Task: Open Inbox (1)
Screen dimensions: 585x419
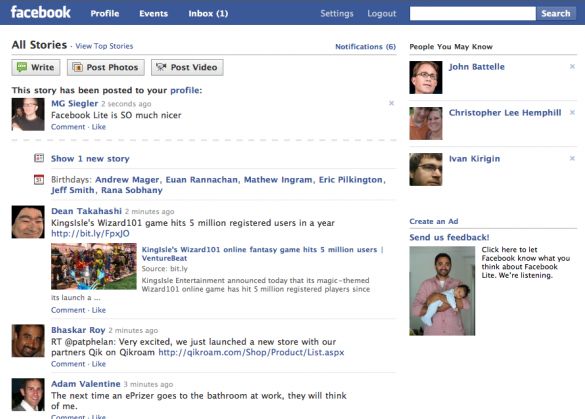Action: [208, 13]
